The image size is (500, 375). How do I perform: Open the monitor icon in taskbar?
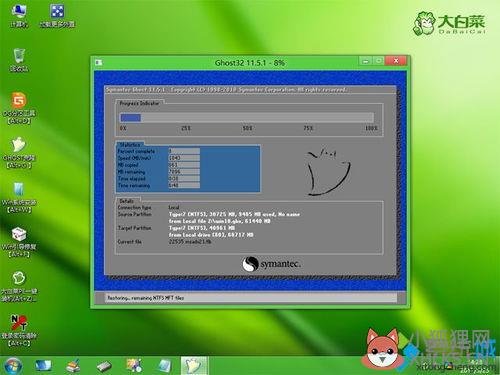tap(43, 366)
